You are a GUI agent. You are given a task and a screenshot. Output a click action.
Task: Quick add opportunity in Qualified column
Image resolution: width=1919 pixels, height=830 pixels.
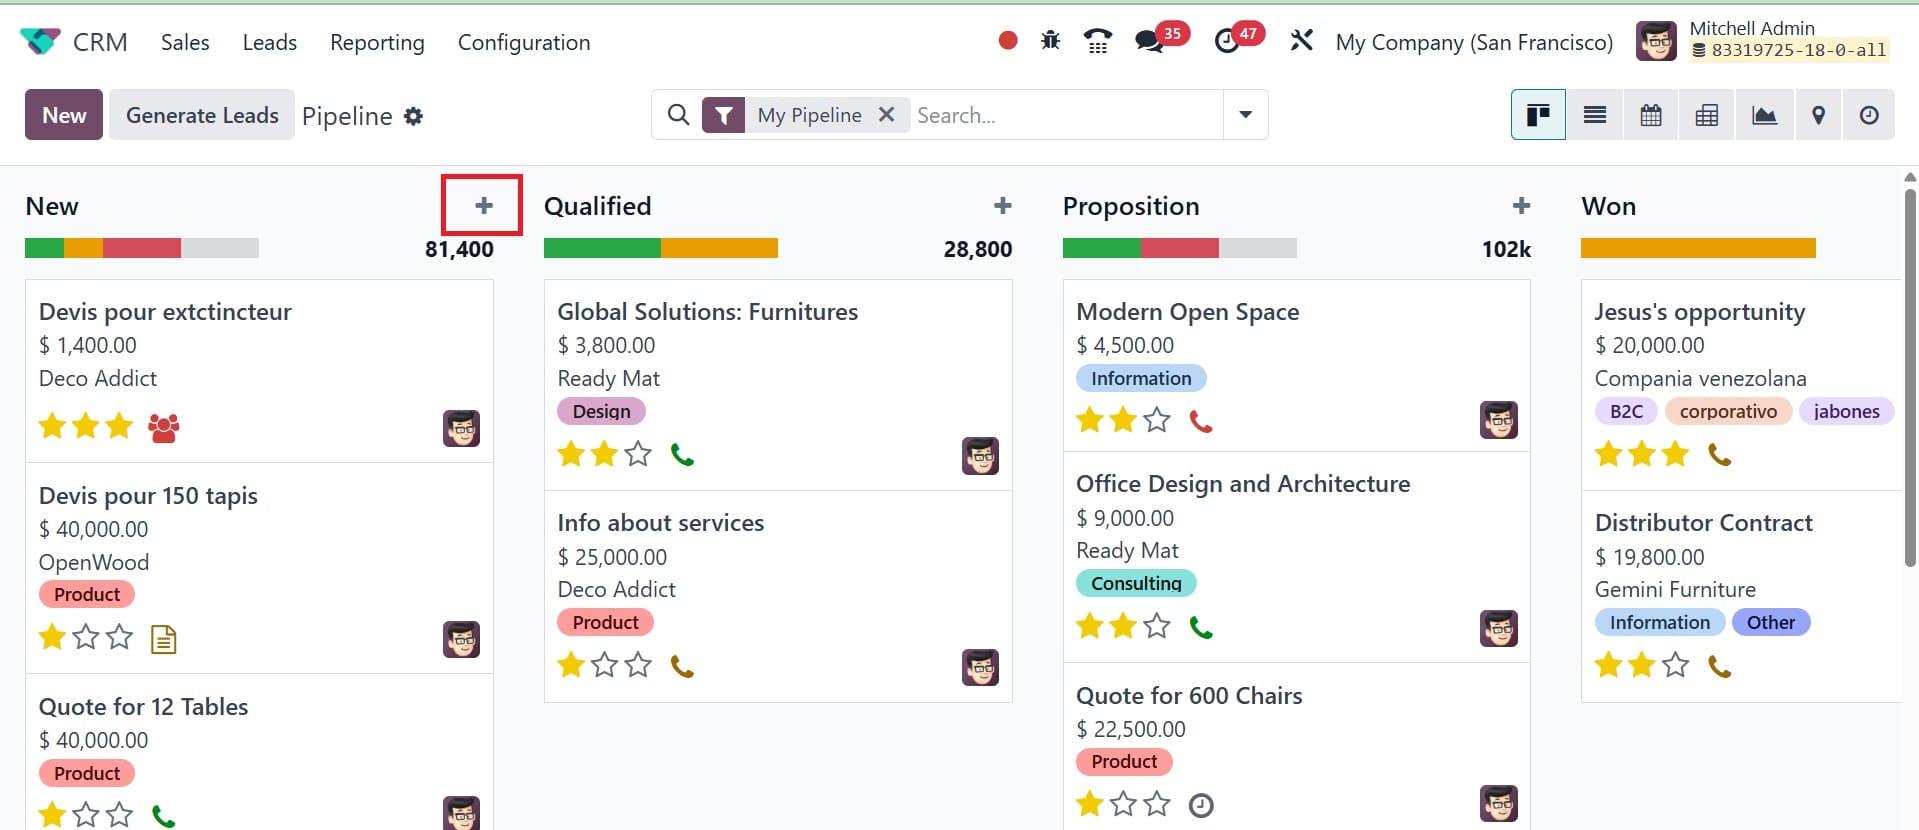(x=1003, y=205)
